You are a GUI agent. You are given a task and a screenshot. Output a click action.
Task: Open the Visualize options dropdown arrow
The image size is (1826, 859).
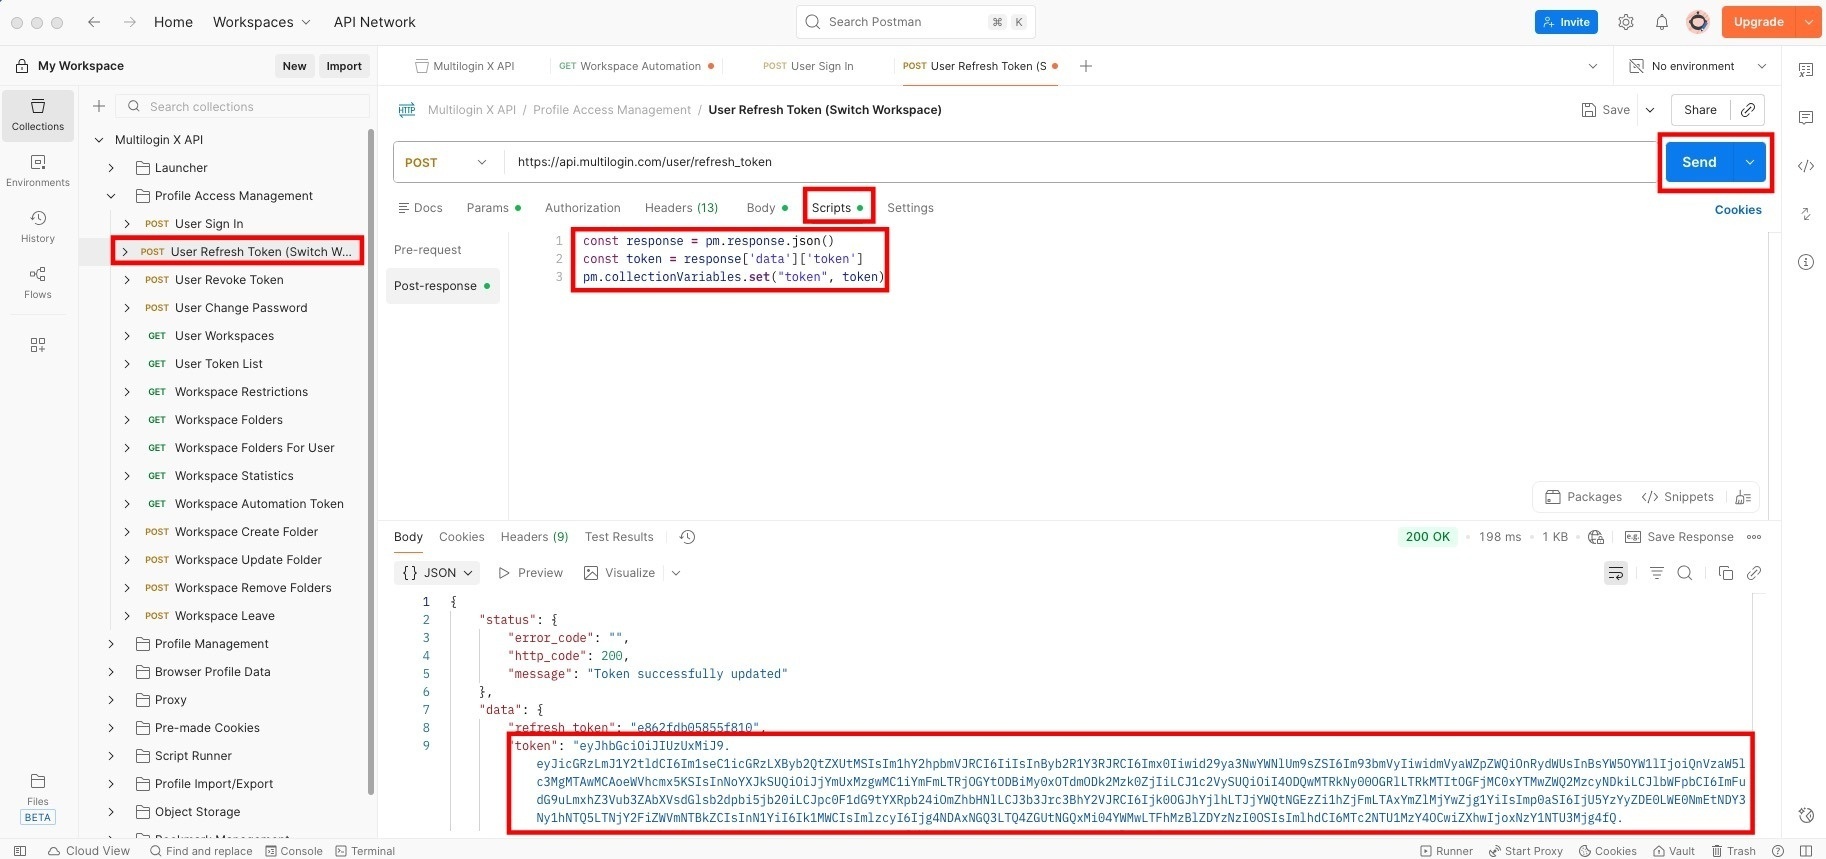pyautogui.click(x=676, y=573)
